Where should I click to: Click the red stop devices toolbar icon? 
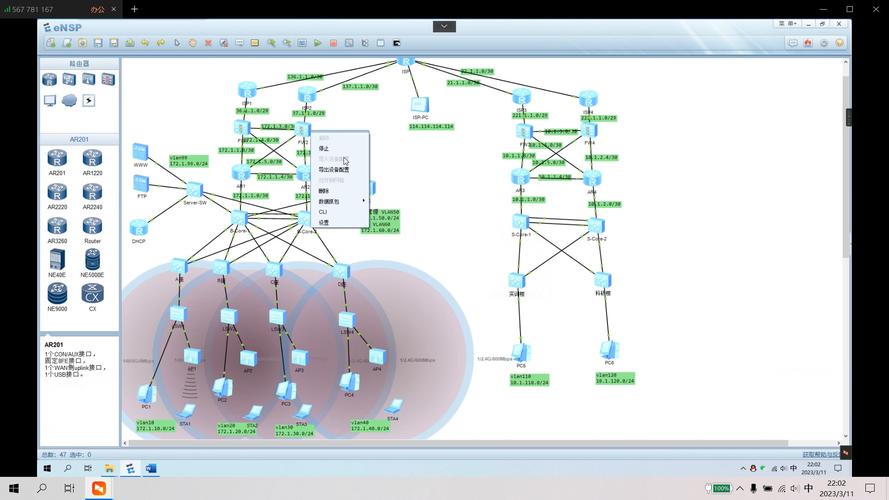(x=333, y=43)
